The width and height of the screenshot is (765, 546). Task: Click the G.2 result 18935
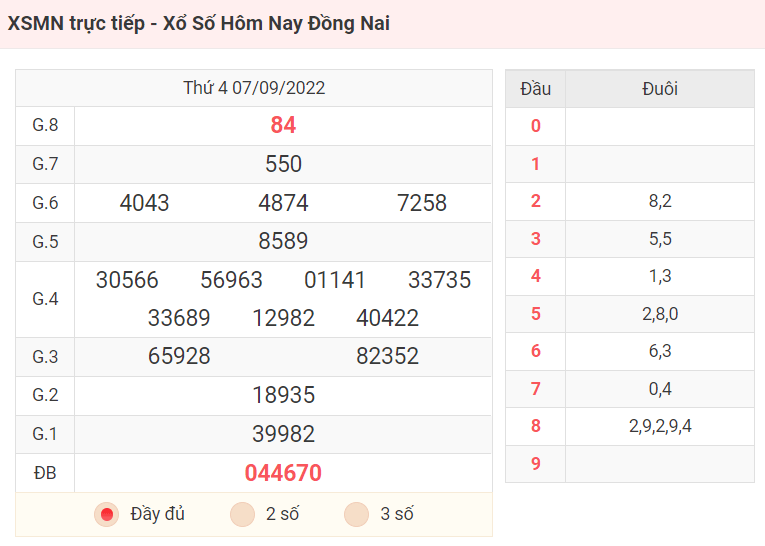[283, 395]
